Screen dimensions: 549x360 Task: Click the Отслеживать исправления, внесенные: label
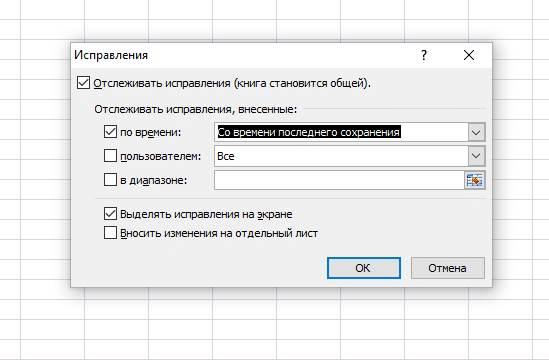195,109
